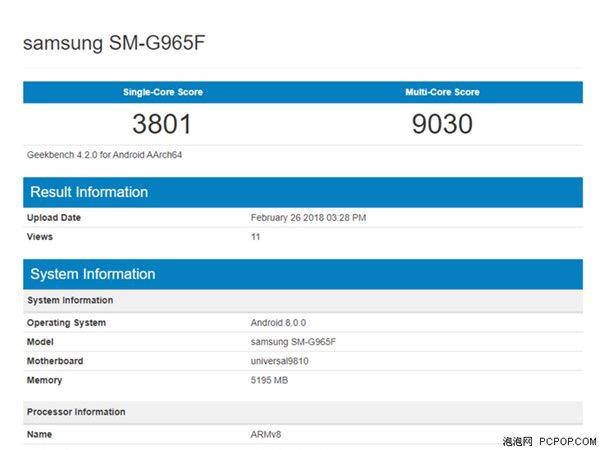
Task: Click the Single-Core Score header
Action: point(163,92)
